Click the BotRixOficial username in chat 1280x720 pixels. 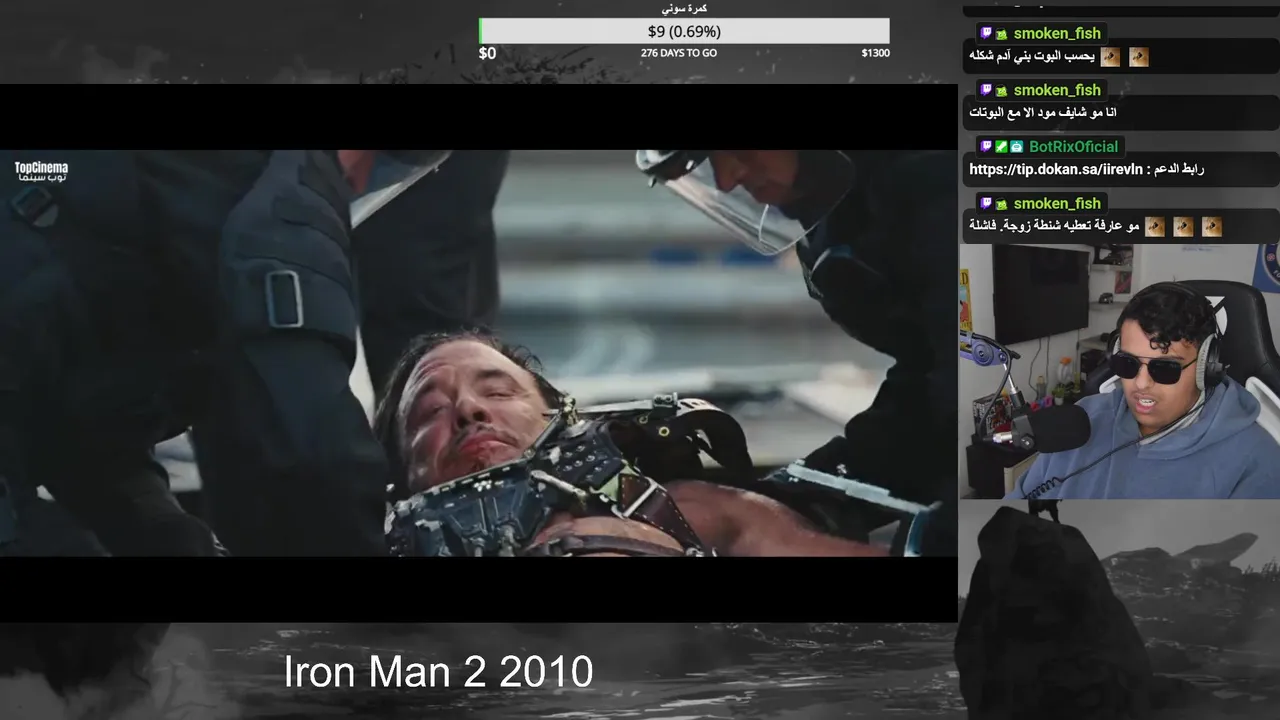[1074, 147]
